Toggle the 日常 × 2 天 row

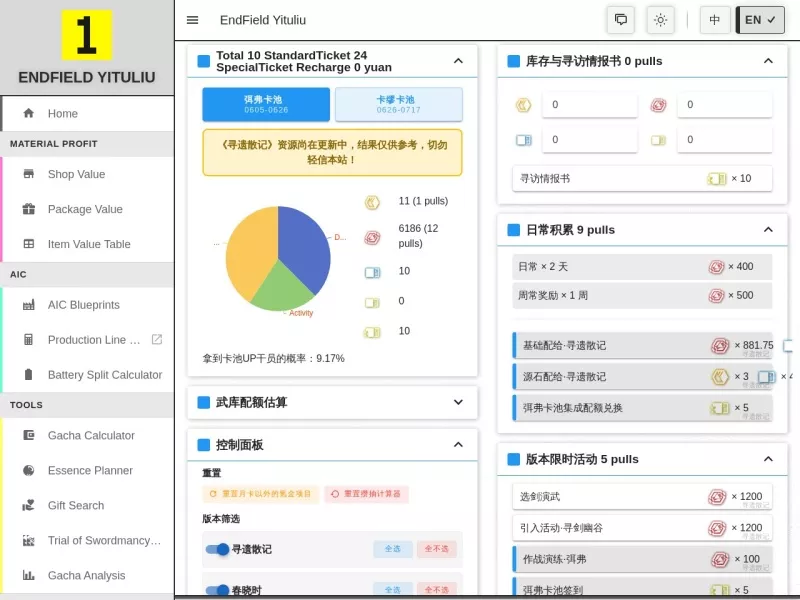coord(642,266)
